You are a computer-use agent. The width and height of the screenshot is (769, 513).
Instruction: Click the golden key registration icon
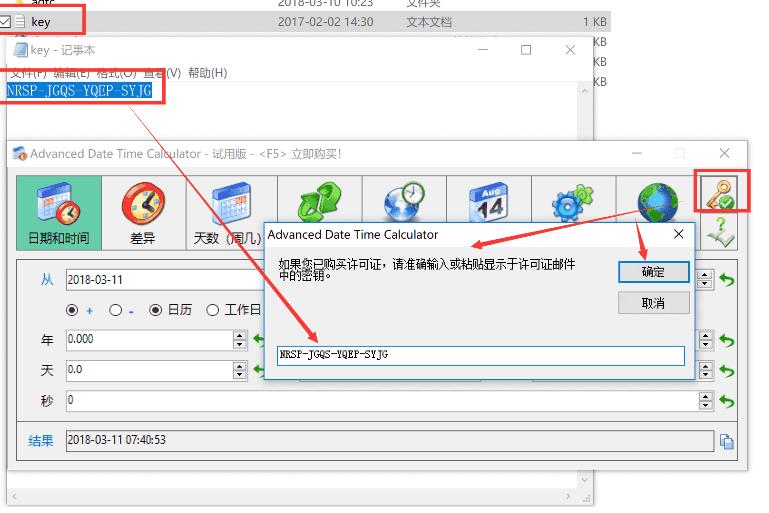coord(719,193)
